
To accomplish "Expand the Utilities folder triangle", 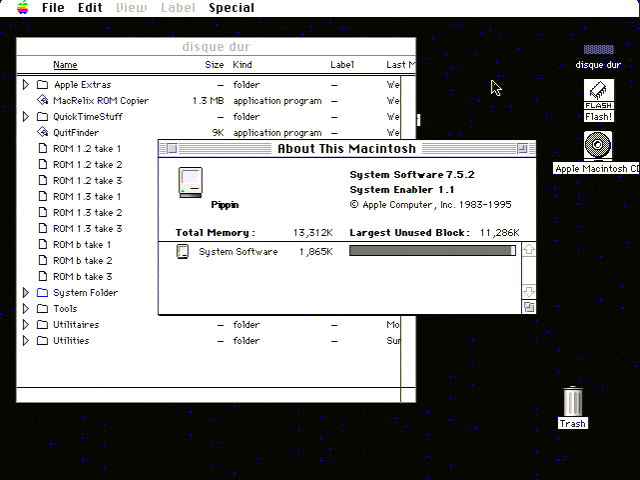I will [26, 340].
